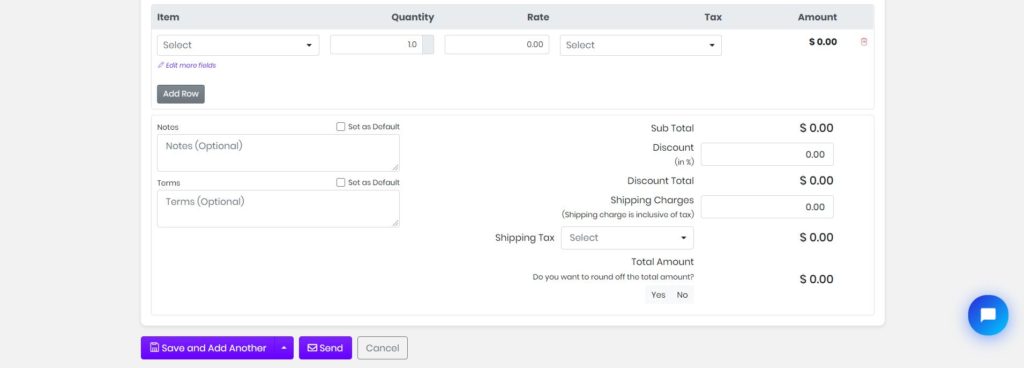Open the Item Select dropdown

pyautogui.click(x=238, y=45)
